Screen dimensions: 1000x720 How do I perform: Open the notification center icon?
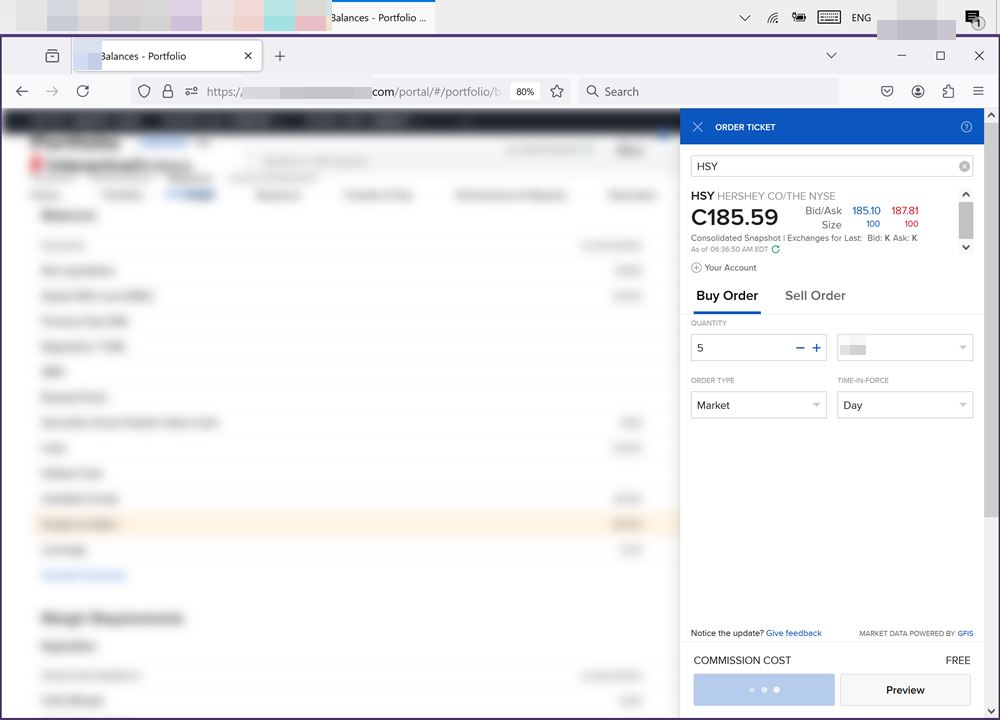coord(973,18)
